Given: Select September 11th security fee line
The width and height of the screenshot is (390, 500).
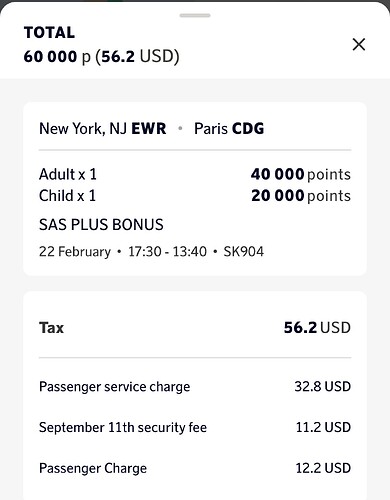Looking at the screenshot, I should click(195, 427).
